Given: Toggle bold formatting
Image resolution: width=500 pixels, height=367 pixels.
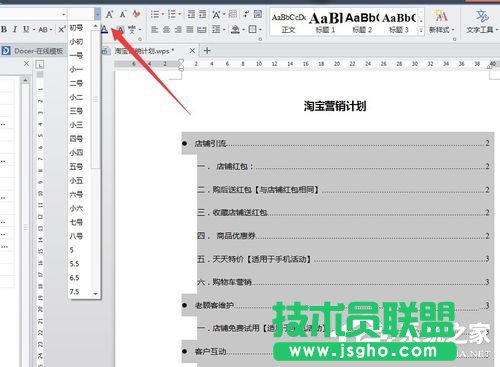Looking at the screenshot, I should [x=4, y=29].
